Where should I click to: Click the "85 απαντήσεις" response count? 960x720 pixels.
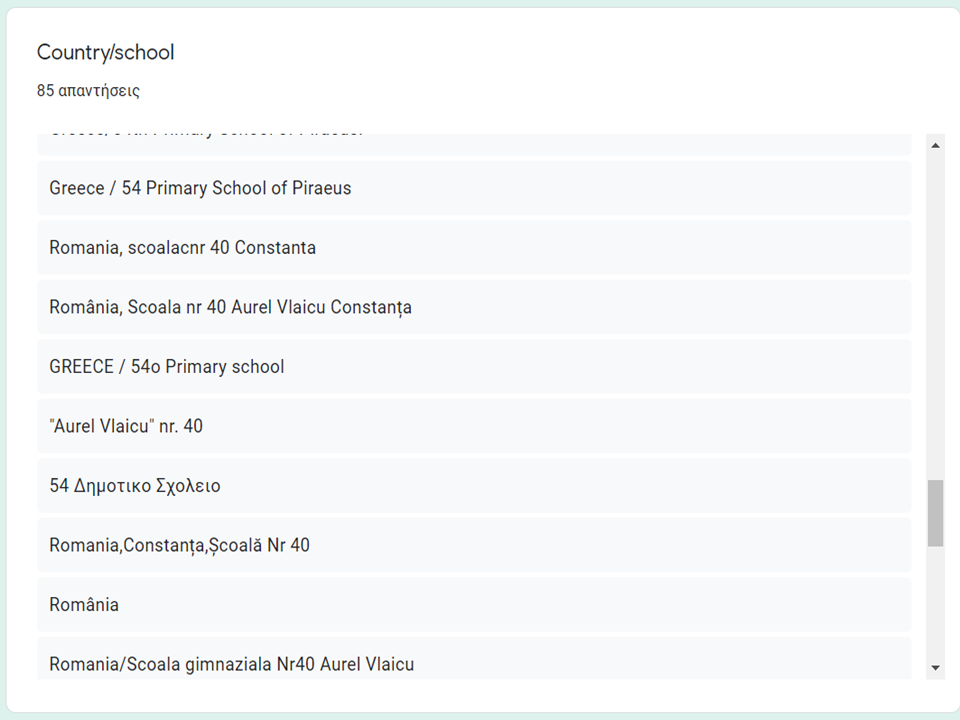click(x=88, y=91)
